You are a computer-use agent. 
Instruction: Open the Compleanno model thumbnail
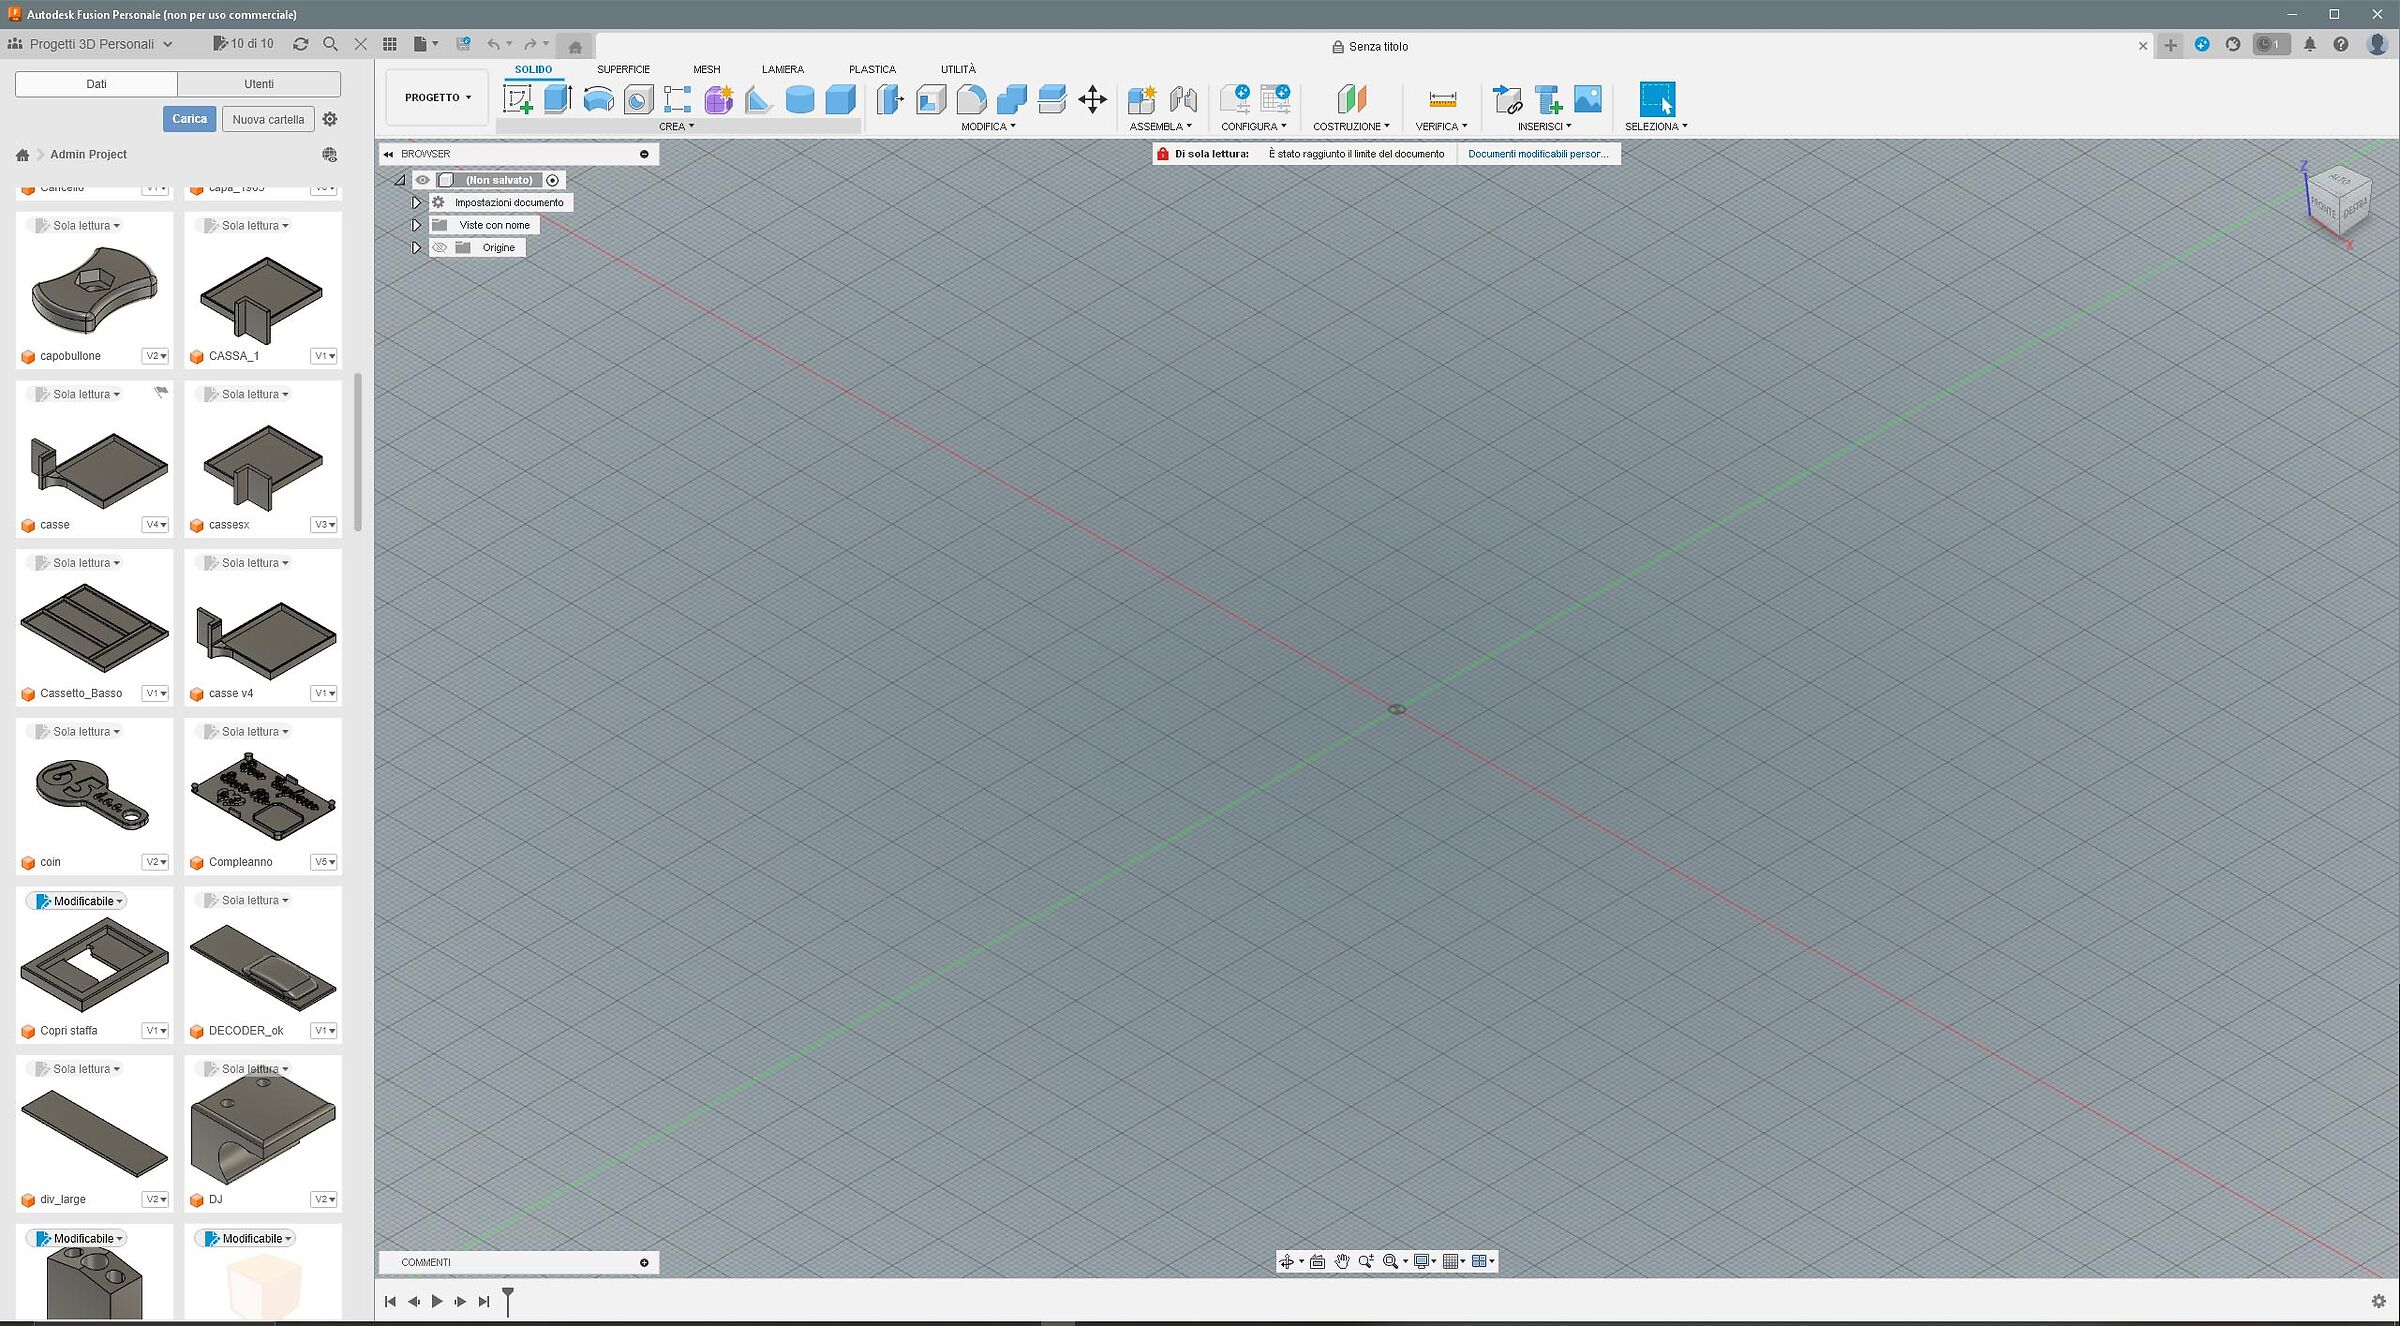(262, 795)
